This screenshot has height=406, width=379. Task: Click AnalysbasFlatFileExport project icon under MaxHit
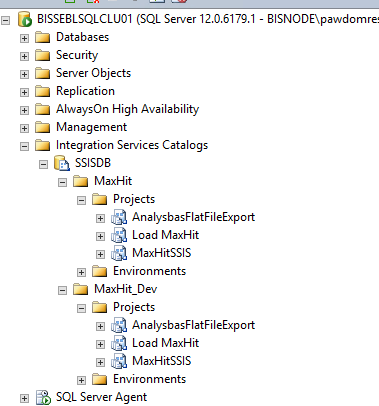click(119, 217)
